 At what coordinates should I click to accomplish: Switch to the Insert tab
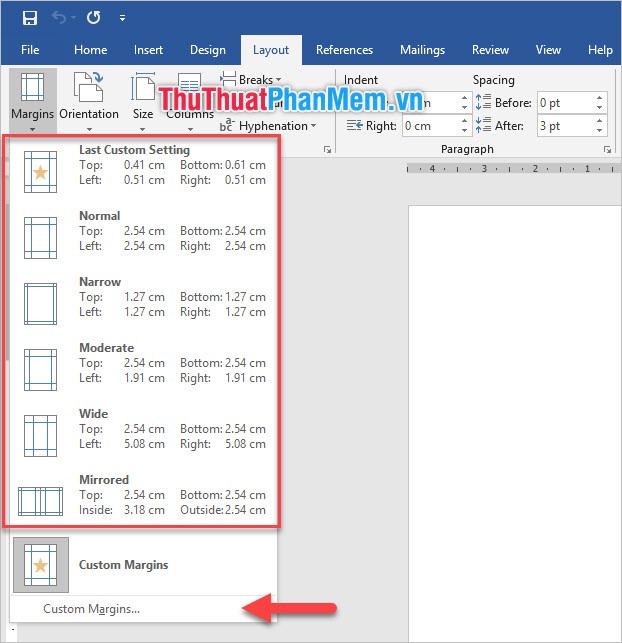tap(148, 50)
